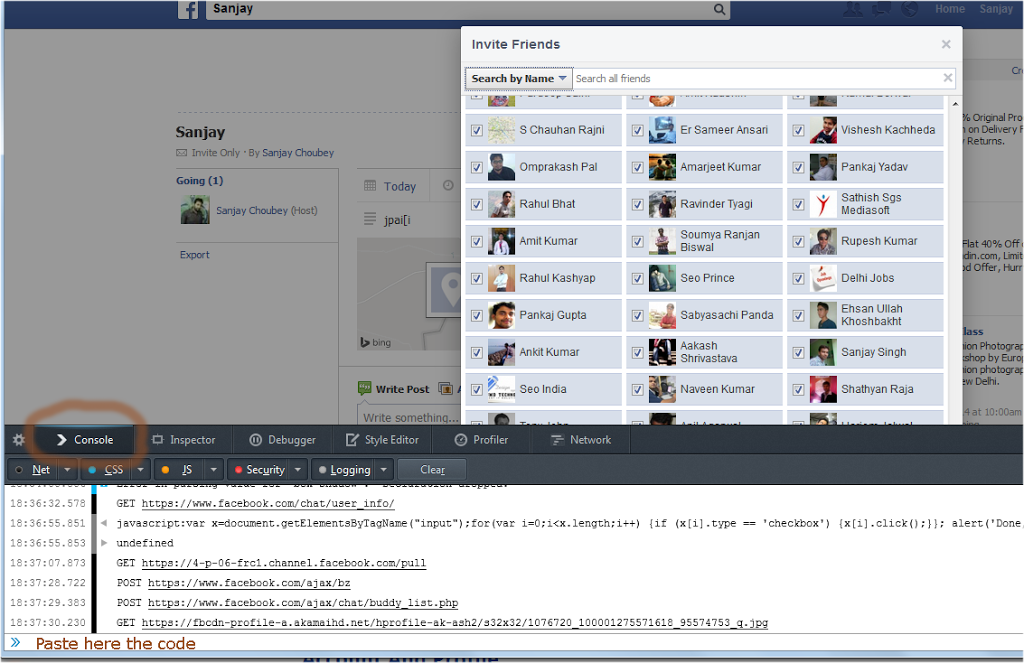Uncheck S Chauhan Rajni checkbox
This screenshot has height=663, width=1024.
477,131
